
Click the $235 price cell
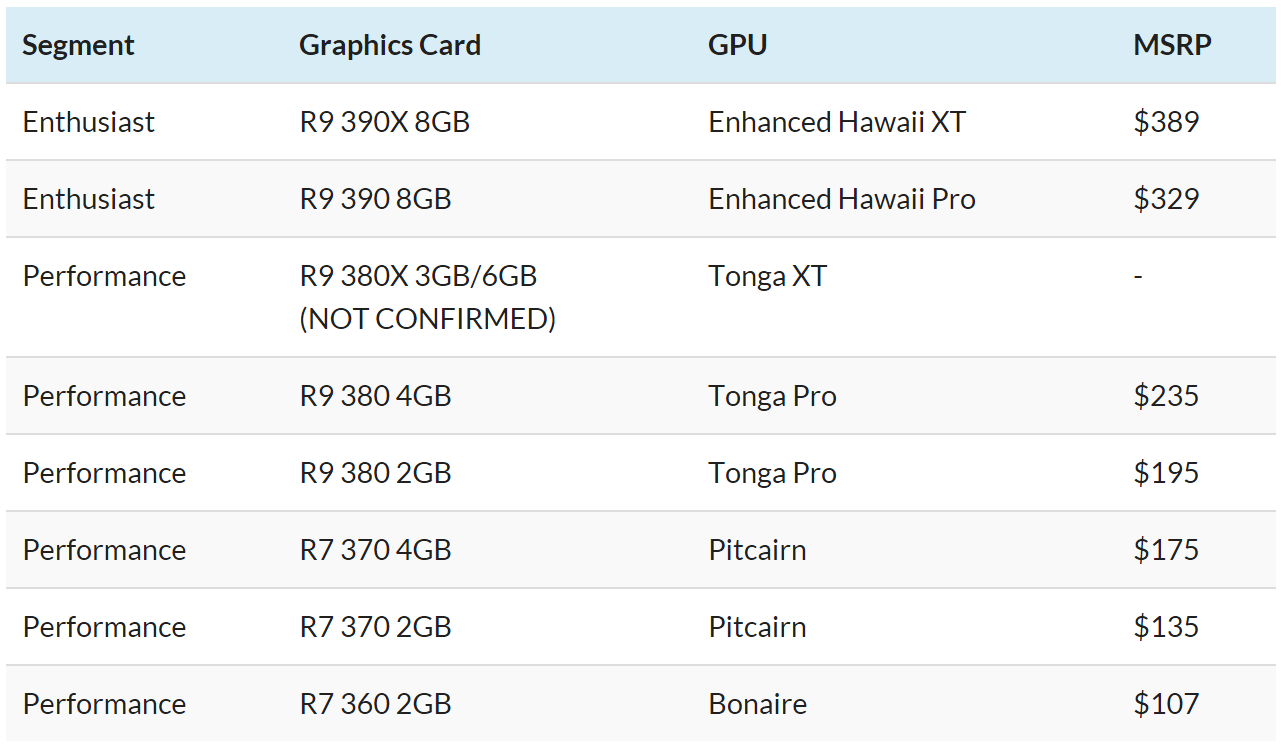coord(1166,396)
